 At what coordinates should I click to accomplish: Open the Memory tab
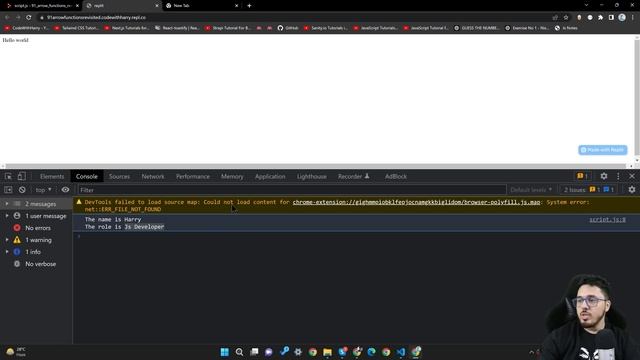[232, 176]
